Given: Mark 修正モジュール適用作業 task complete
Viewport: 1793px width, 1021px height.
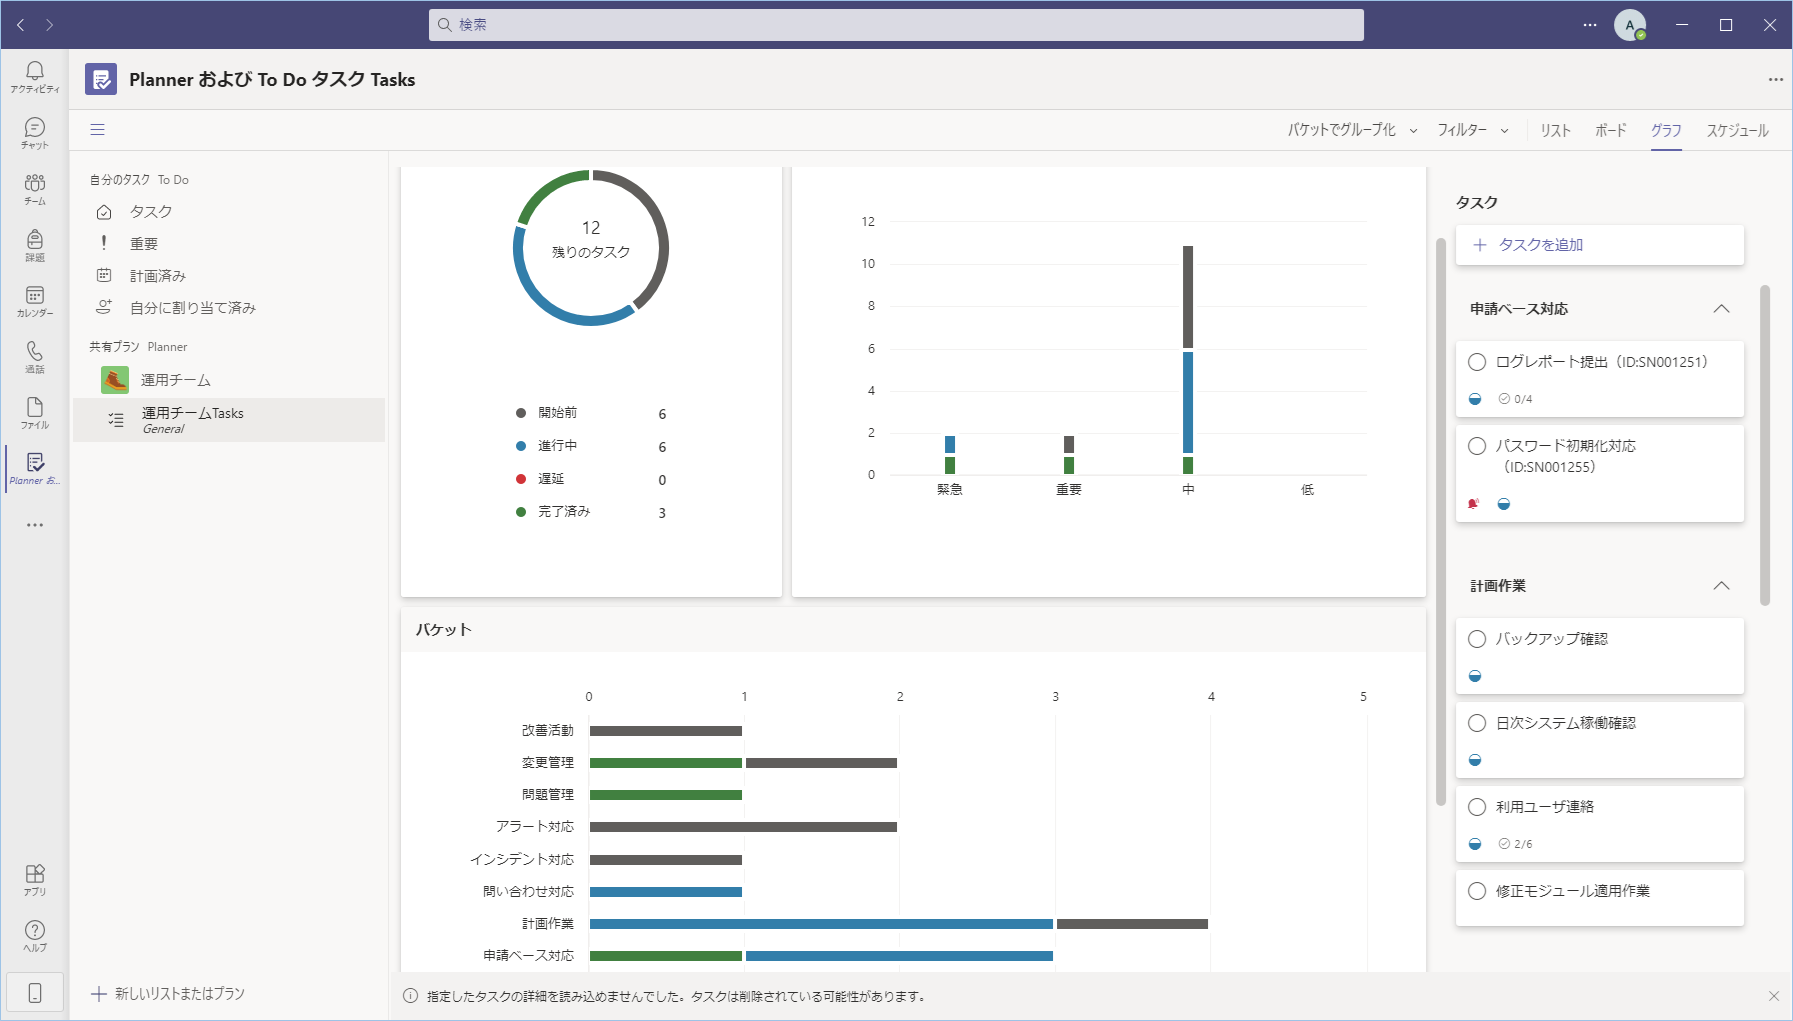Looking at the screenshot, I should click(x=1477, y=891).
